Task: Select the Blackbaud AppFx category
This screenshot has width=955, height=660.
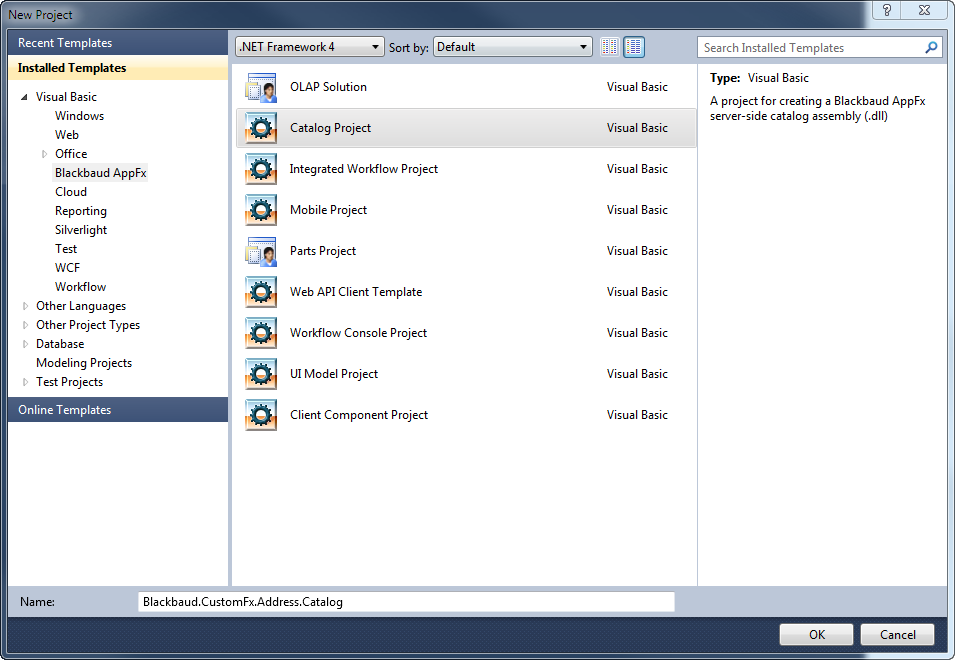Action: point(100,173)
